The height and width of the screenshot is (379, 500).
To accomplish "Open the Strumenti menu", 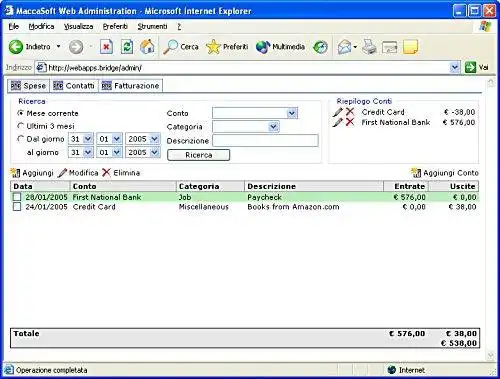I will point(152,26).
